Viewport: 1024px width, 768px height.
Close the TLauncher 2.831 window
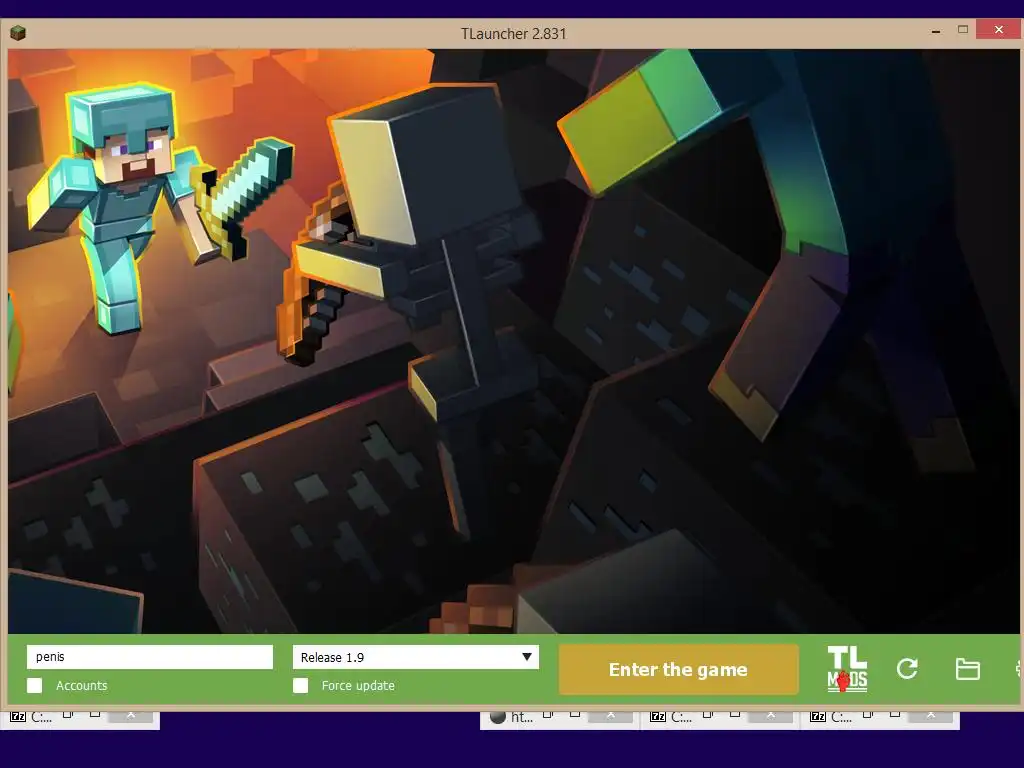(999, 29)
